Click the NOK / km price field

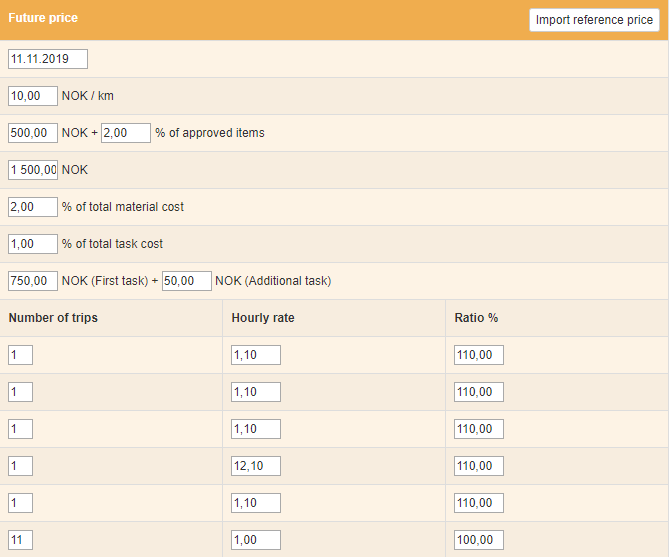(33, 96)
